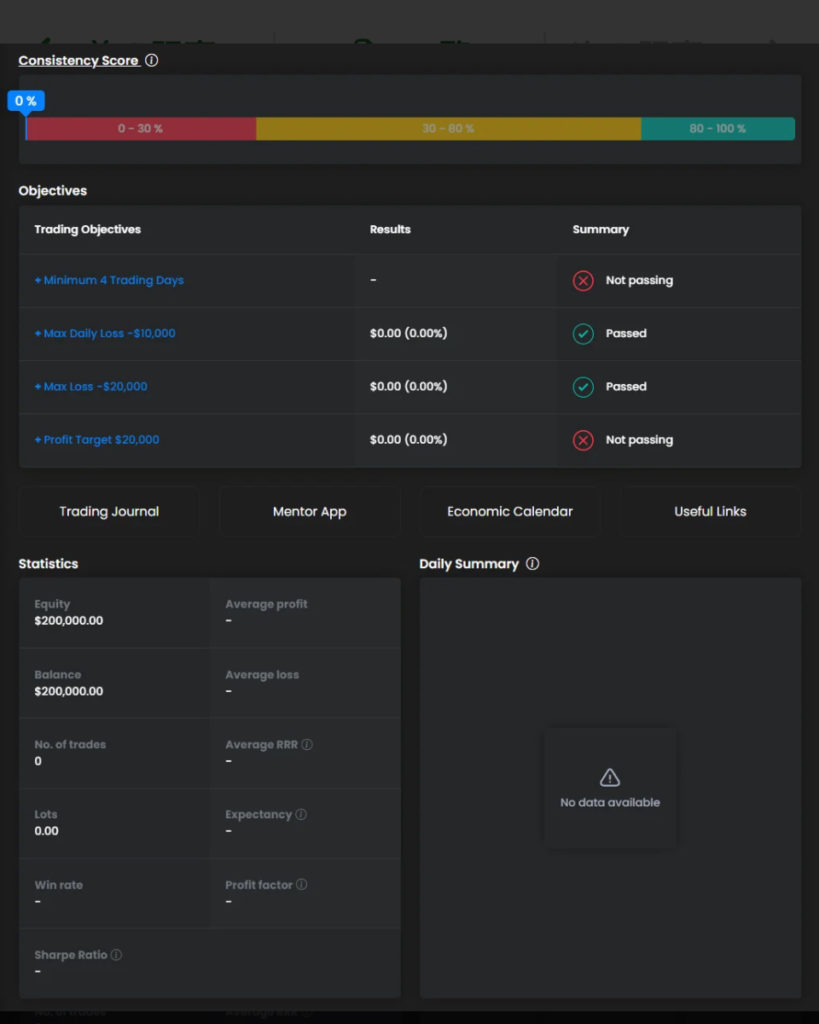Click the green check icon for Max Daily Loss

pyautogui.click(x=583, y=334)
